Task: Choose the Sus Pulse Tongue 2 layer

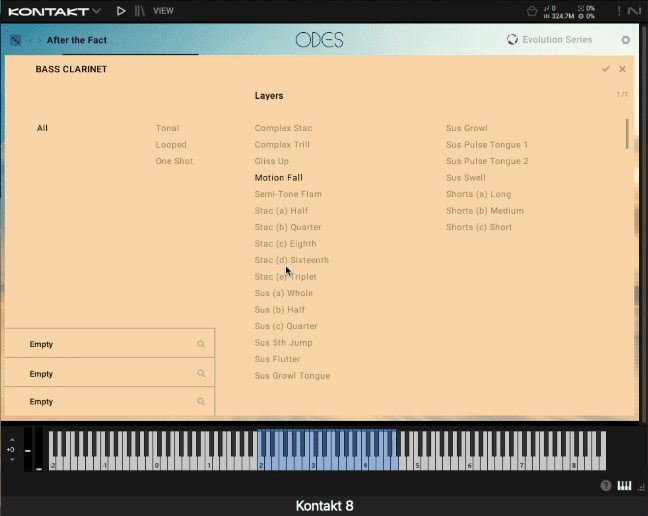Action: 487,161
